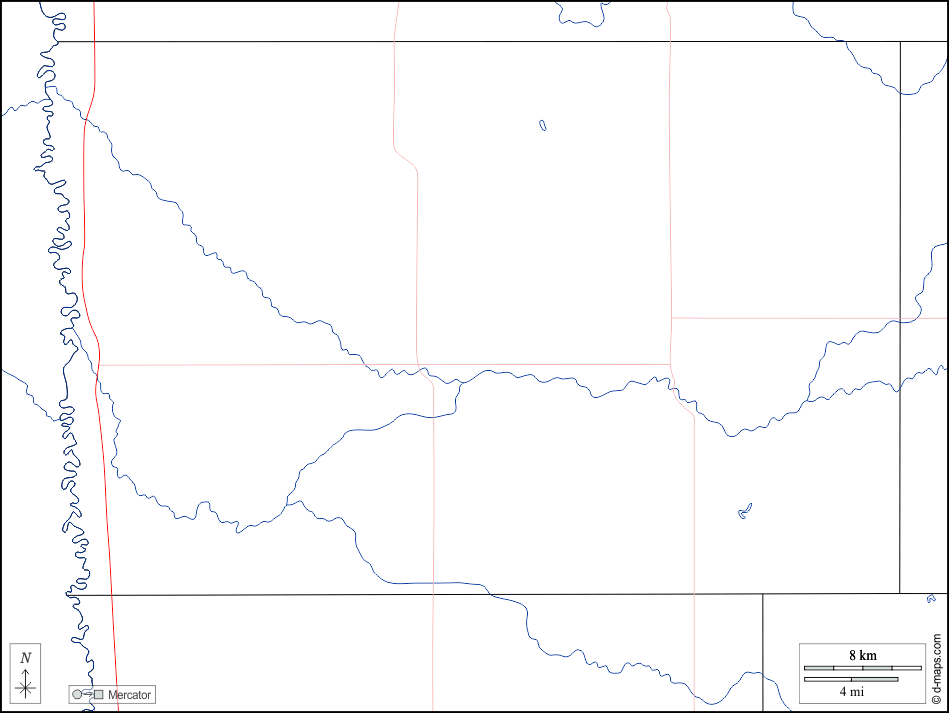Click the small lake outline at top center
The width and height of the screenshot is (949, 713).
(x=542, y=126)
